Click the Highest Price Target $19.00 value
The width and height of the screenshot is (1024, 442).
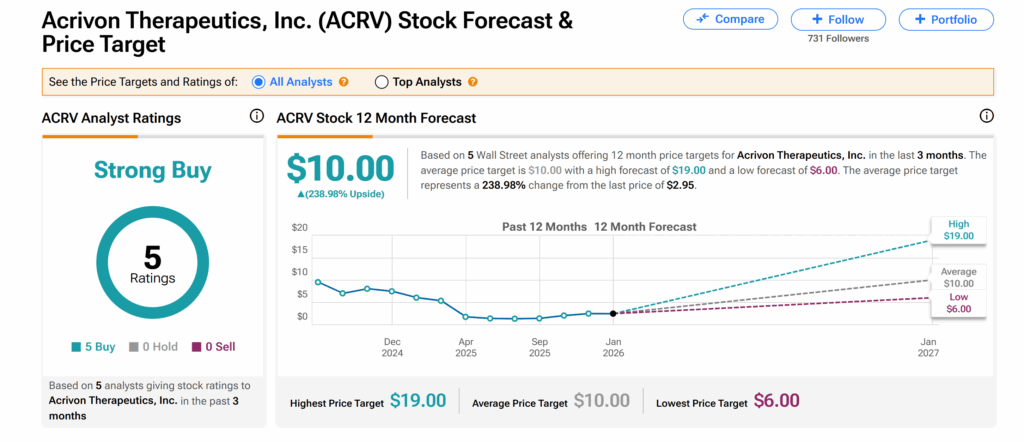coord(418,402)
